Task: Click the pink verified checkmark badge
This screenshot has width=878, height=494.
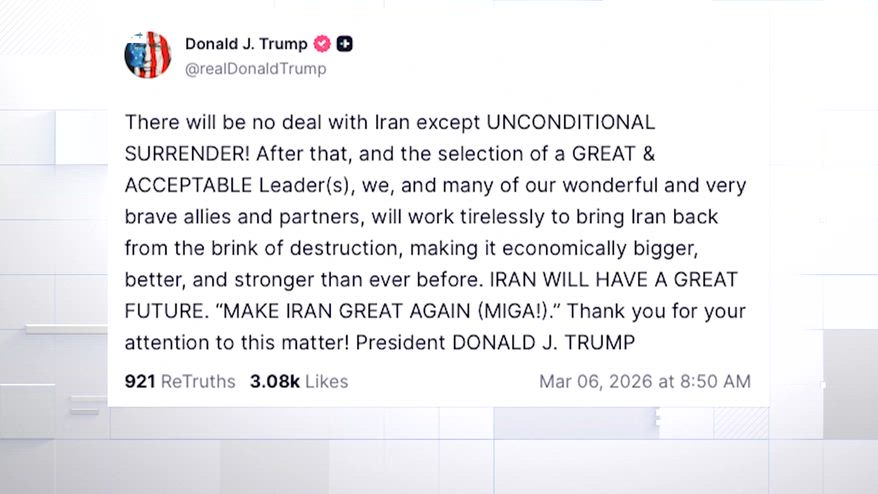Action: click(322, 44)
